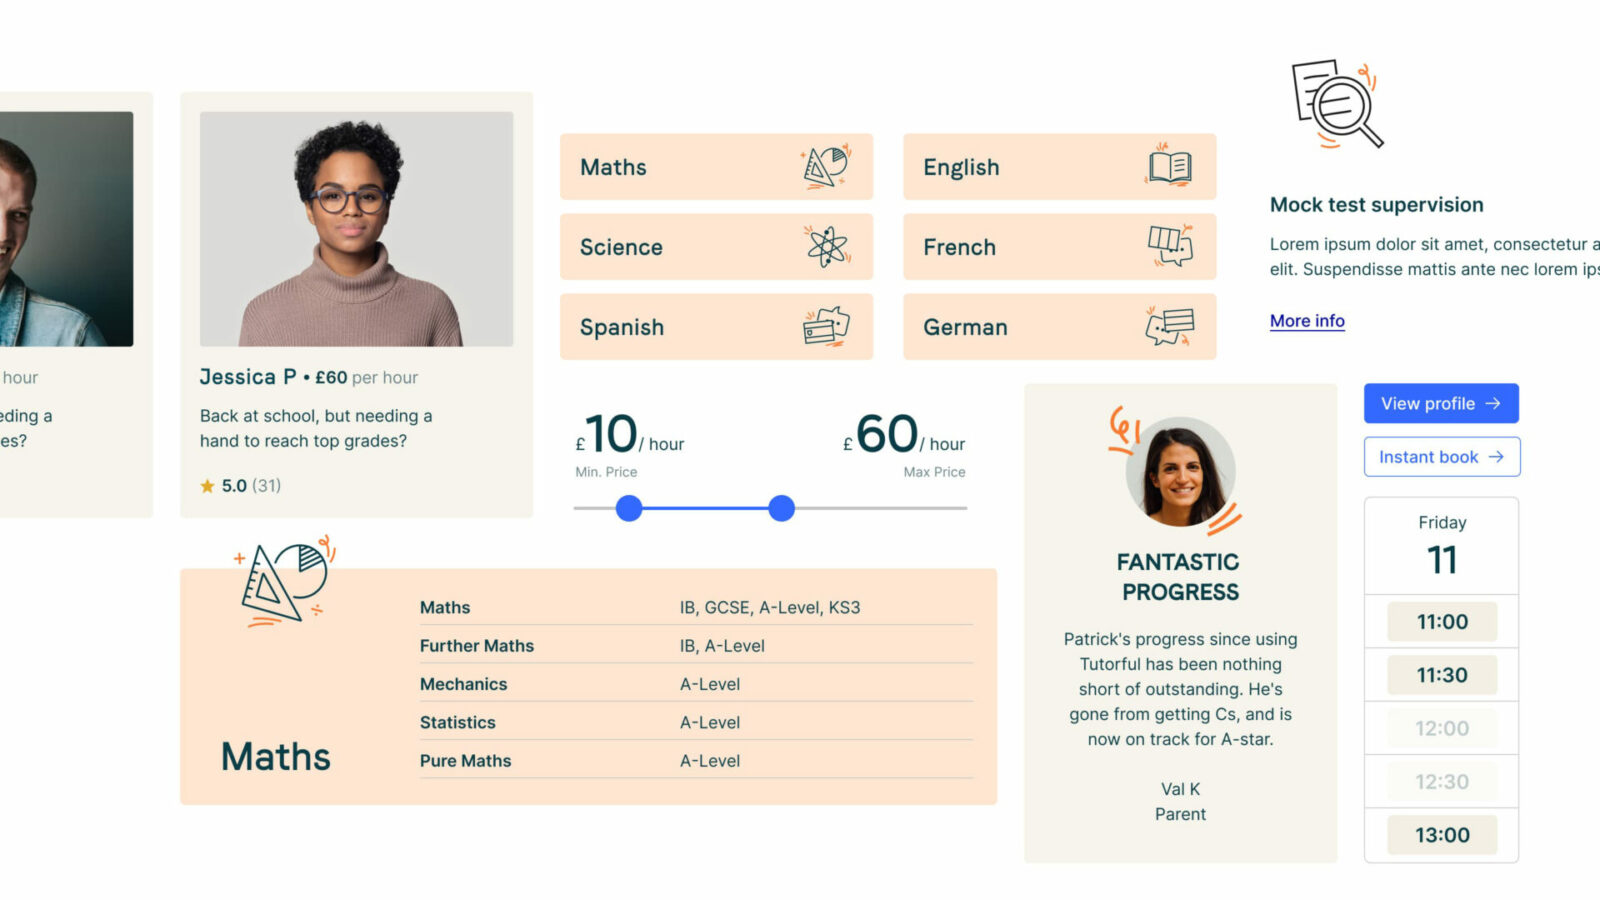Click the star rating icon on Jessica's card

(x=206, y=486)
